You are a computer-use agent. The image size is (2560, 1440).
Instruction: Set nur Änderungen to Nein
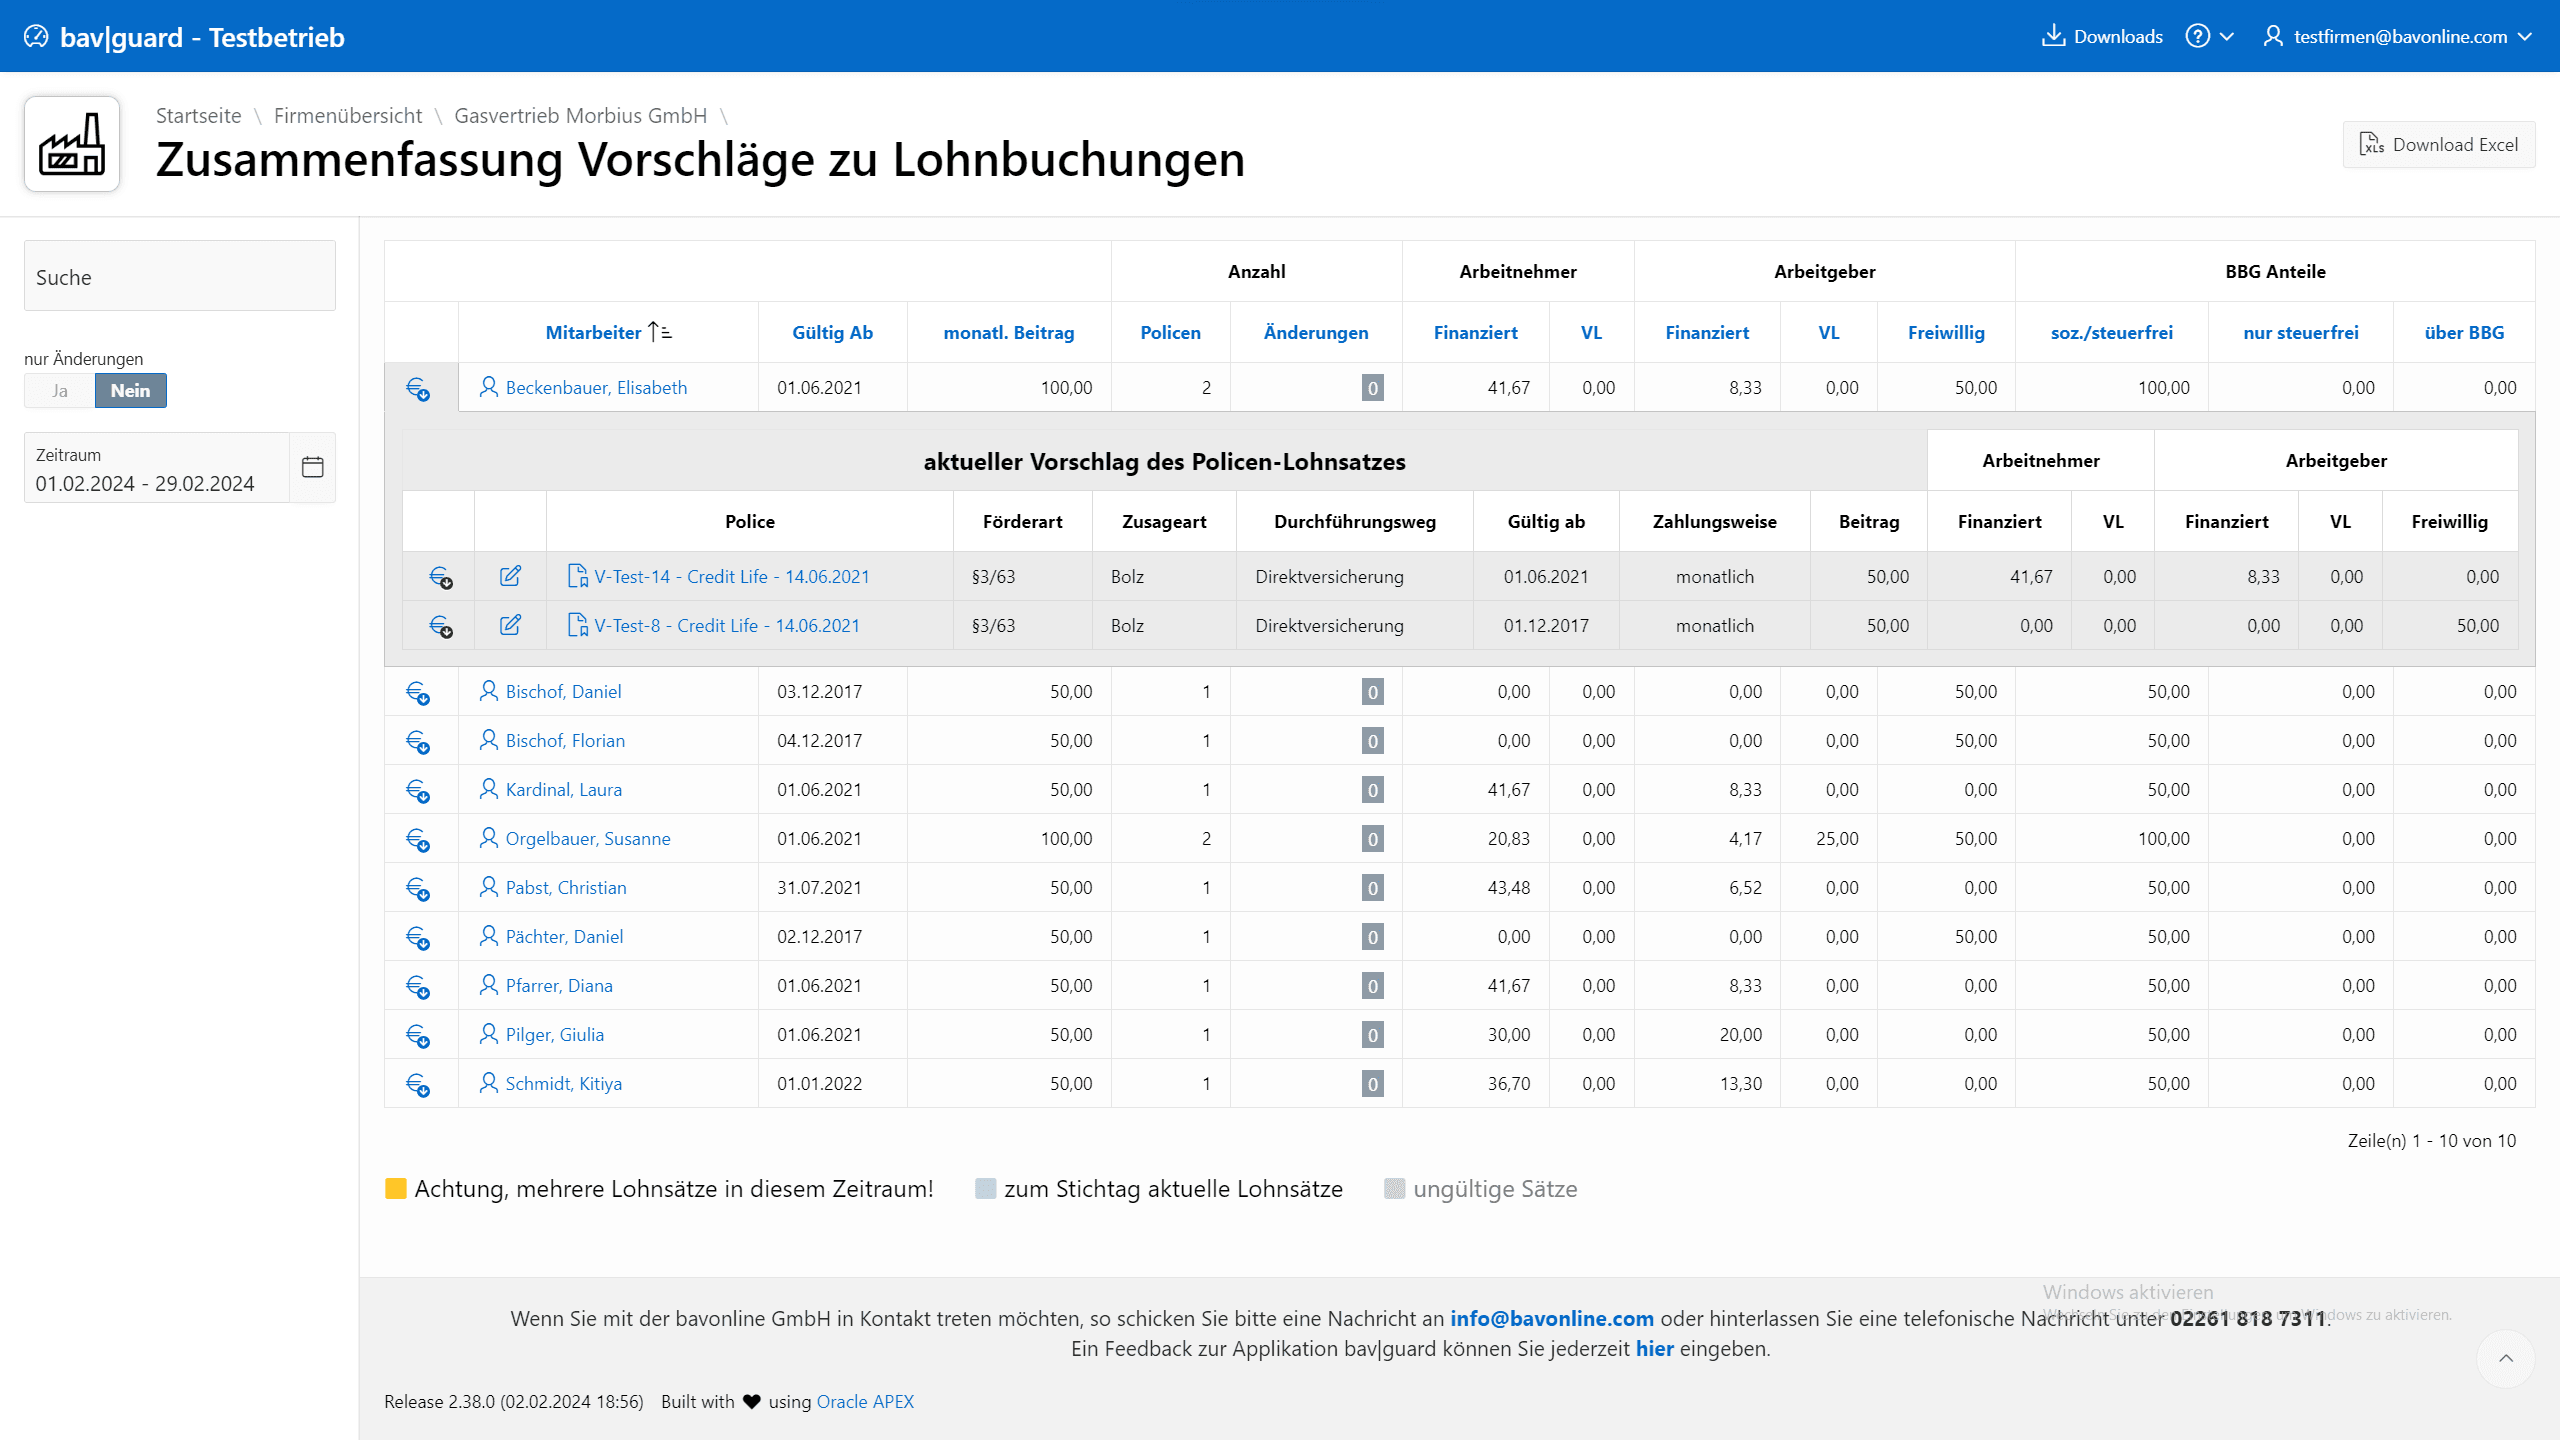(x=131, y=391)
